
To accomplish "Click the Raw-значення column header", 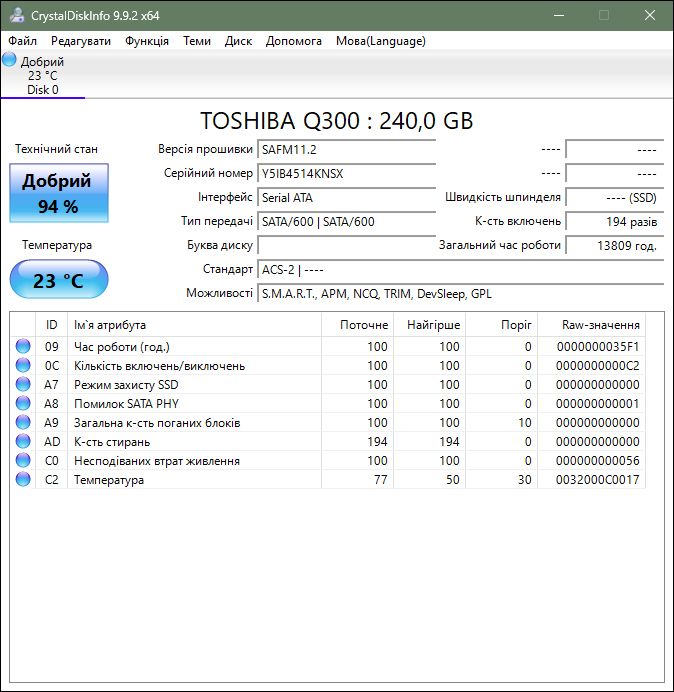I will pyautogui.click(x=591, y=325).
